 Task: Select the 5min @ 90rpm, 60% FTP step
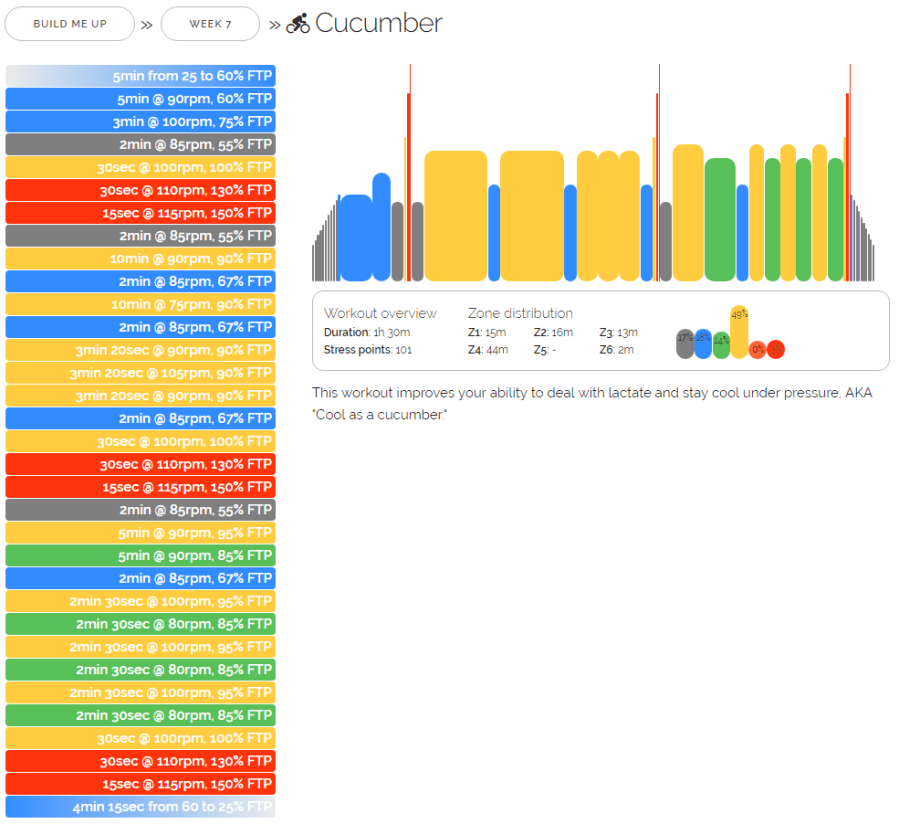point(140,99)
